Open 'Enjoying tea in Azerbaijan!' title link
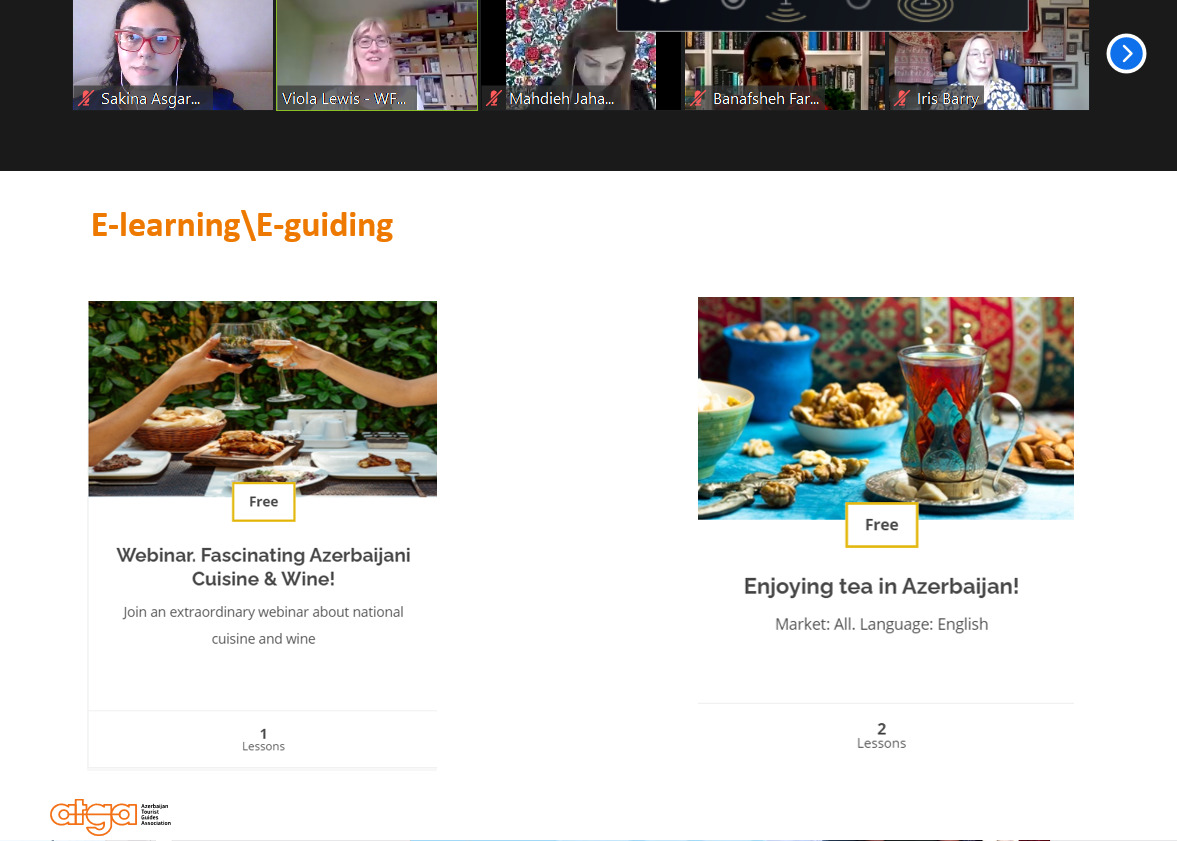The height and width of the screenshot is (841, 1177). point(881,586)
